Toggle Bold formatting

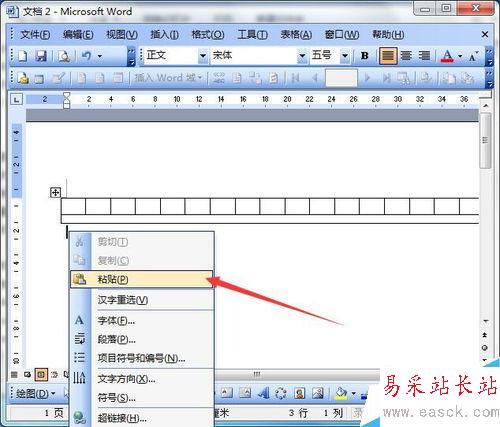pyautogui.click(x=365, y=56)
